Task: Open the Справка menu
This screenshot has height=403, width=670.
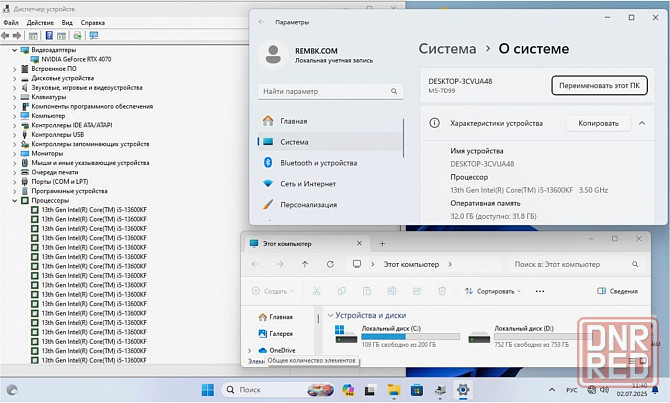Action: [93, 23]
